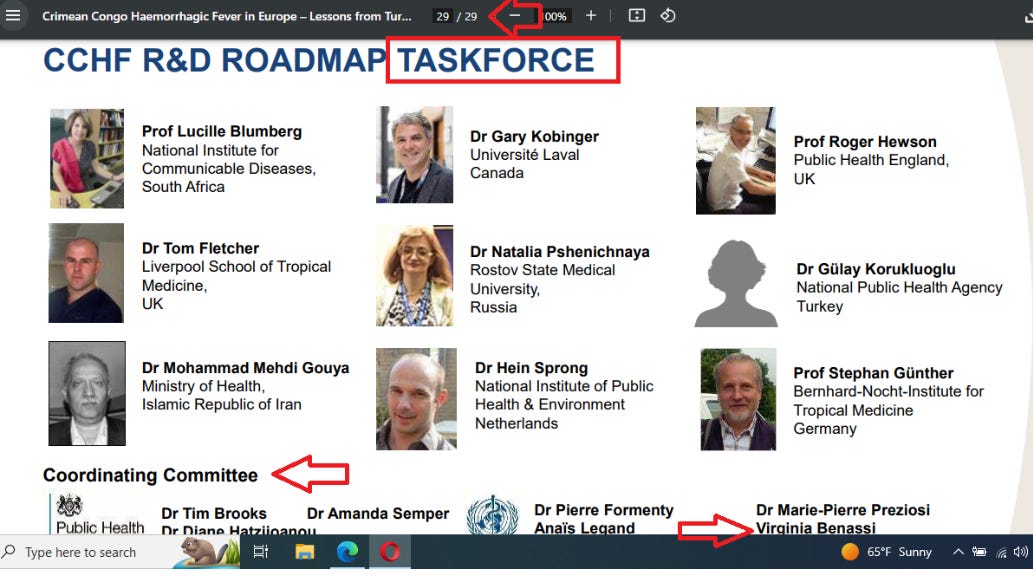Click Dr Gary Kobinger's photo
The height and width of the screenshot is (576, 1033).
(x=414, y=155)
